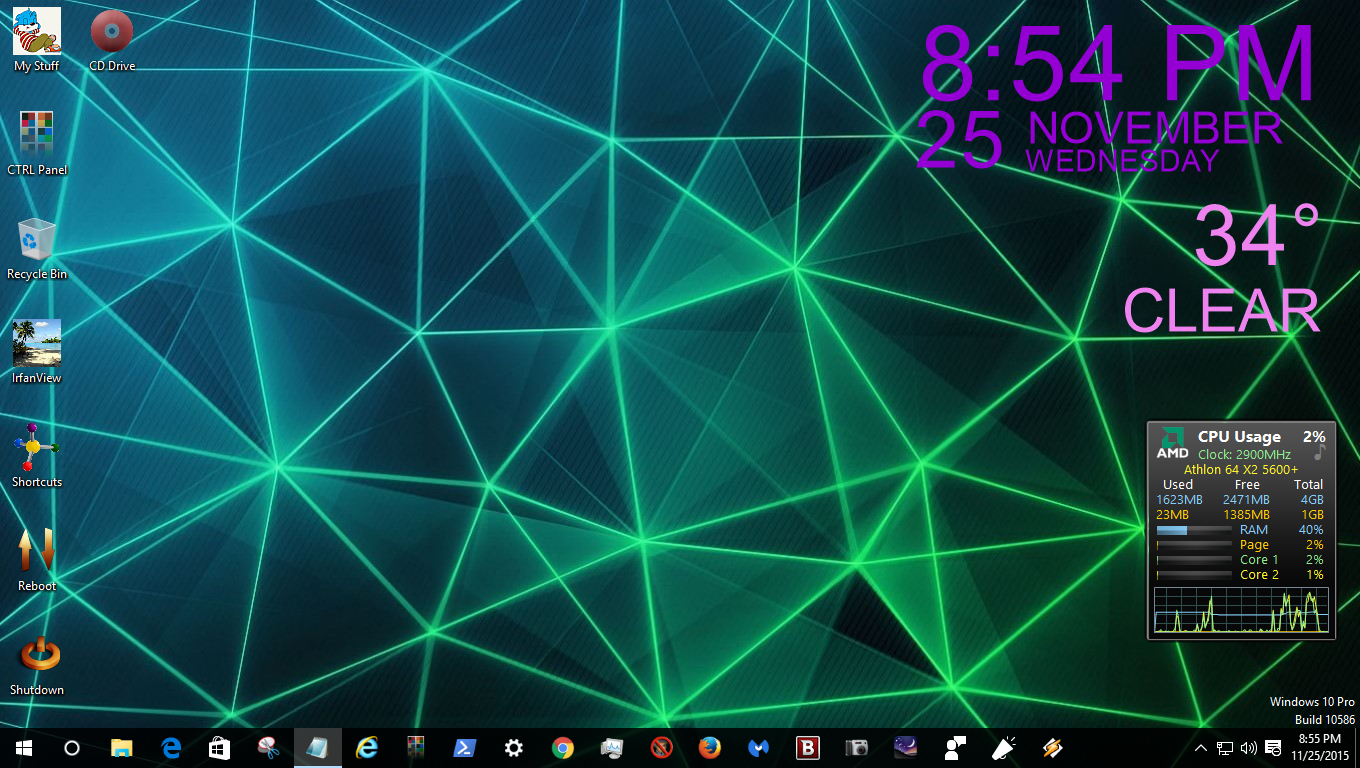Click the music note in CPU gadget
1360x768 pixels.
coord(1319,453)
